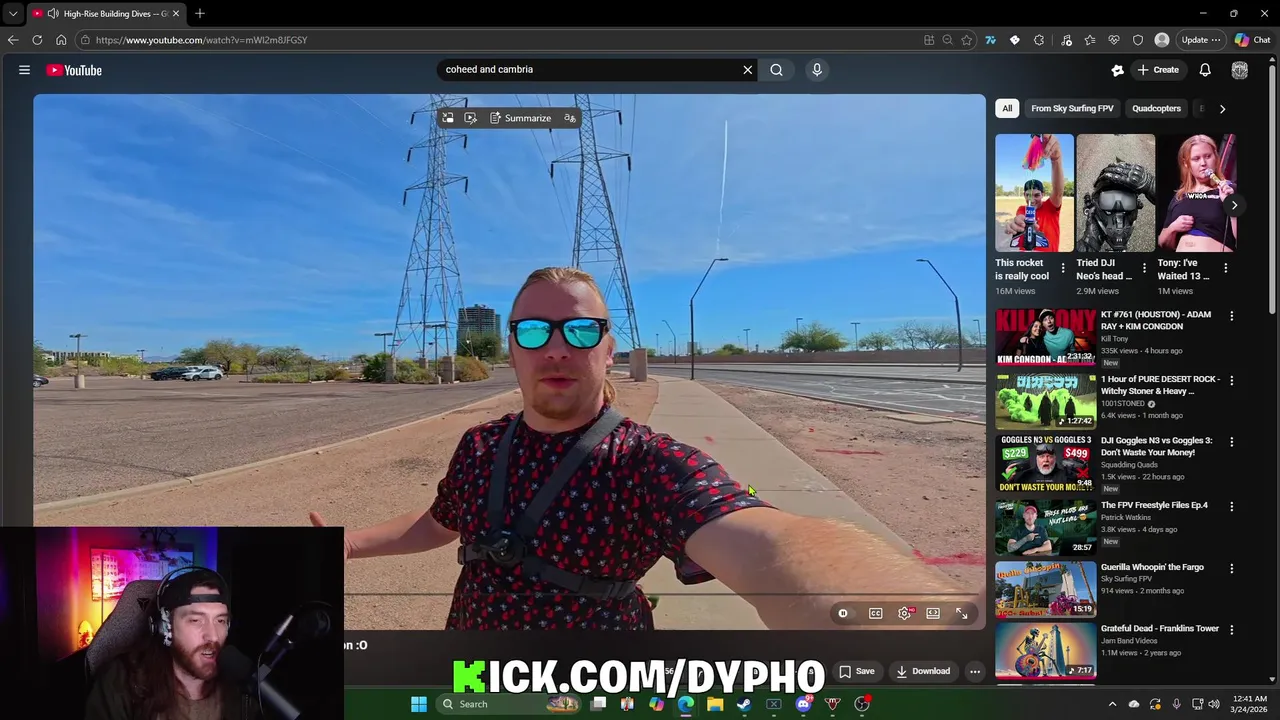Save the video to a playlist
Screen dimensions: 1280x720
click(857, 671)
